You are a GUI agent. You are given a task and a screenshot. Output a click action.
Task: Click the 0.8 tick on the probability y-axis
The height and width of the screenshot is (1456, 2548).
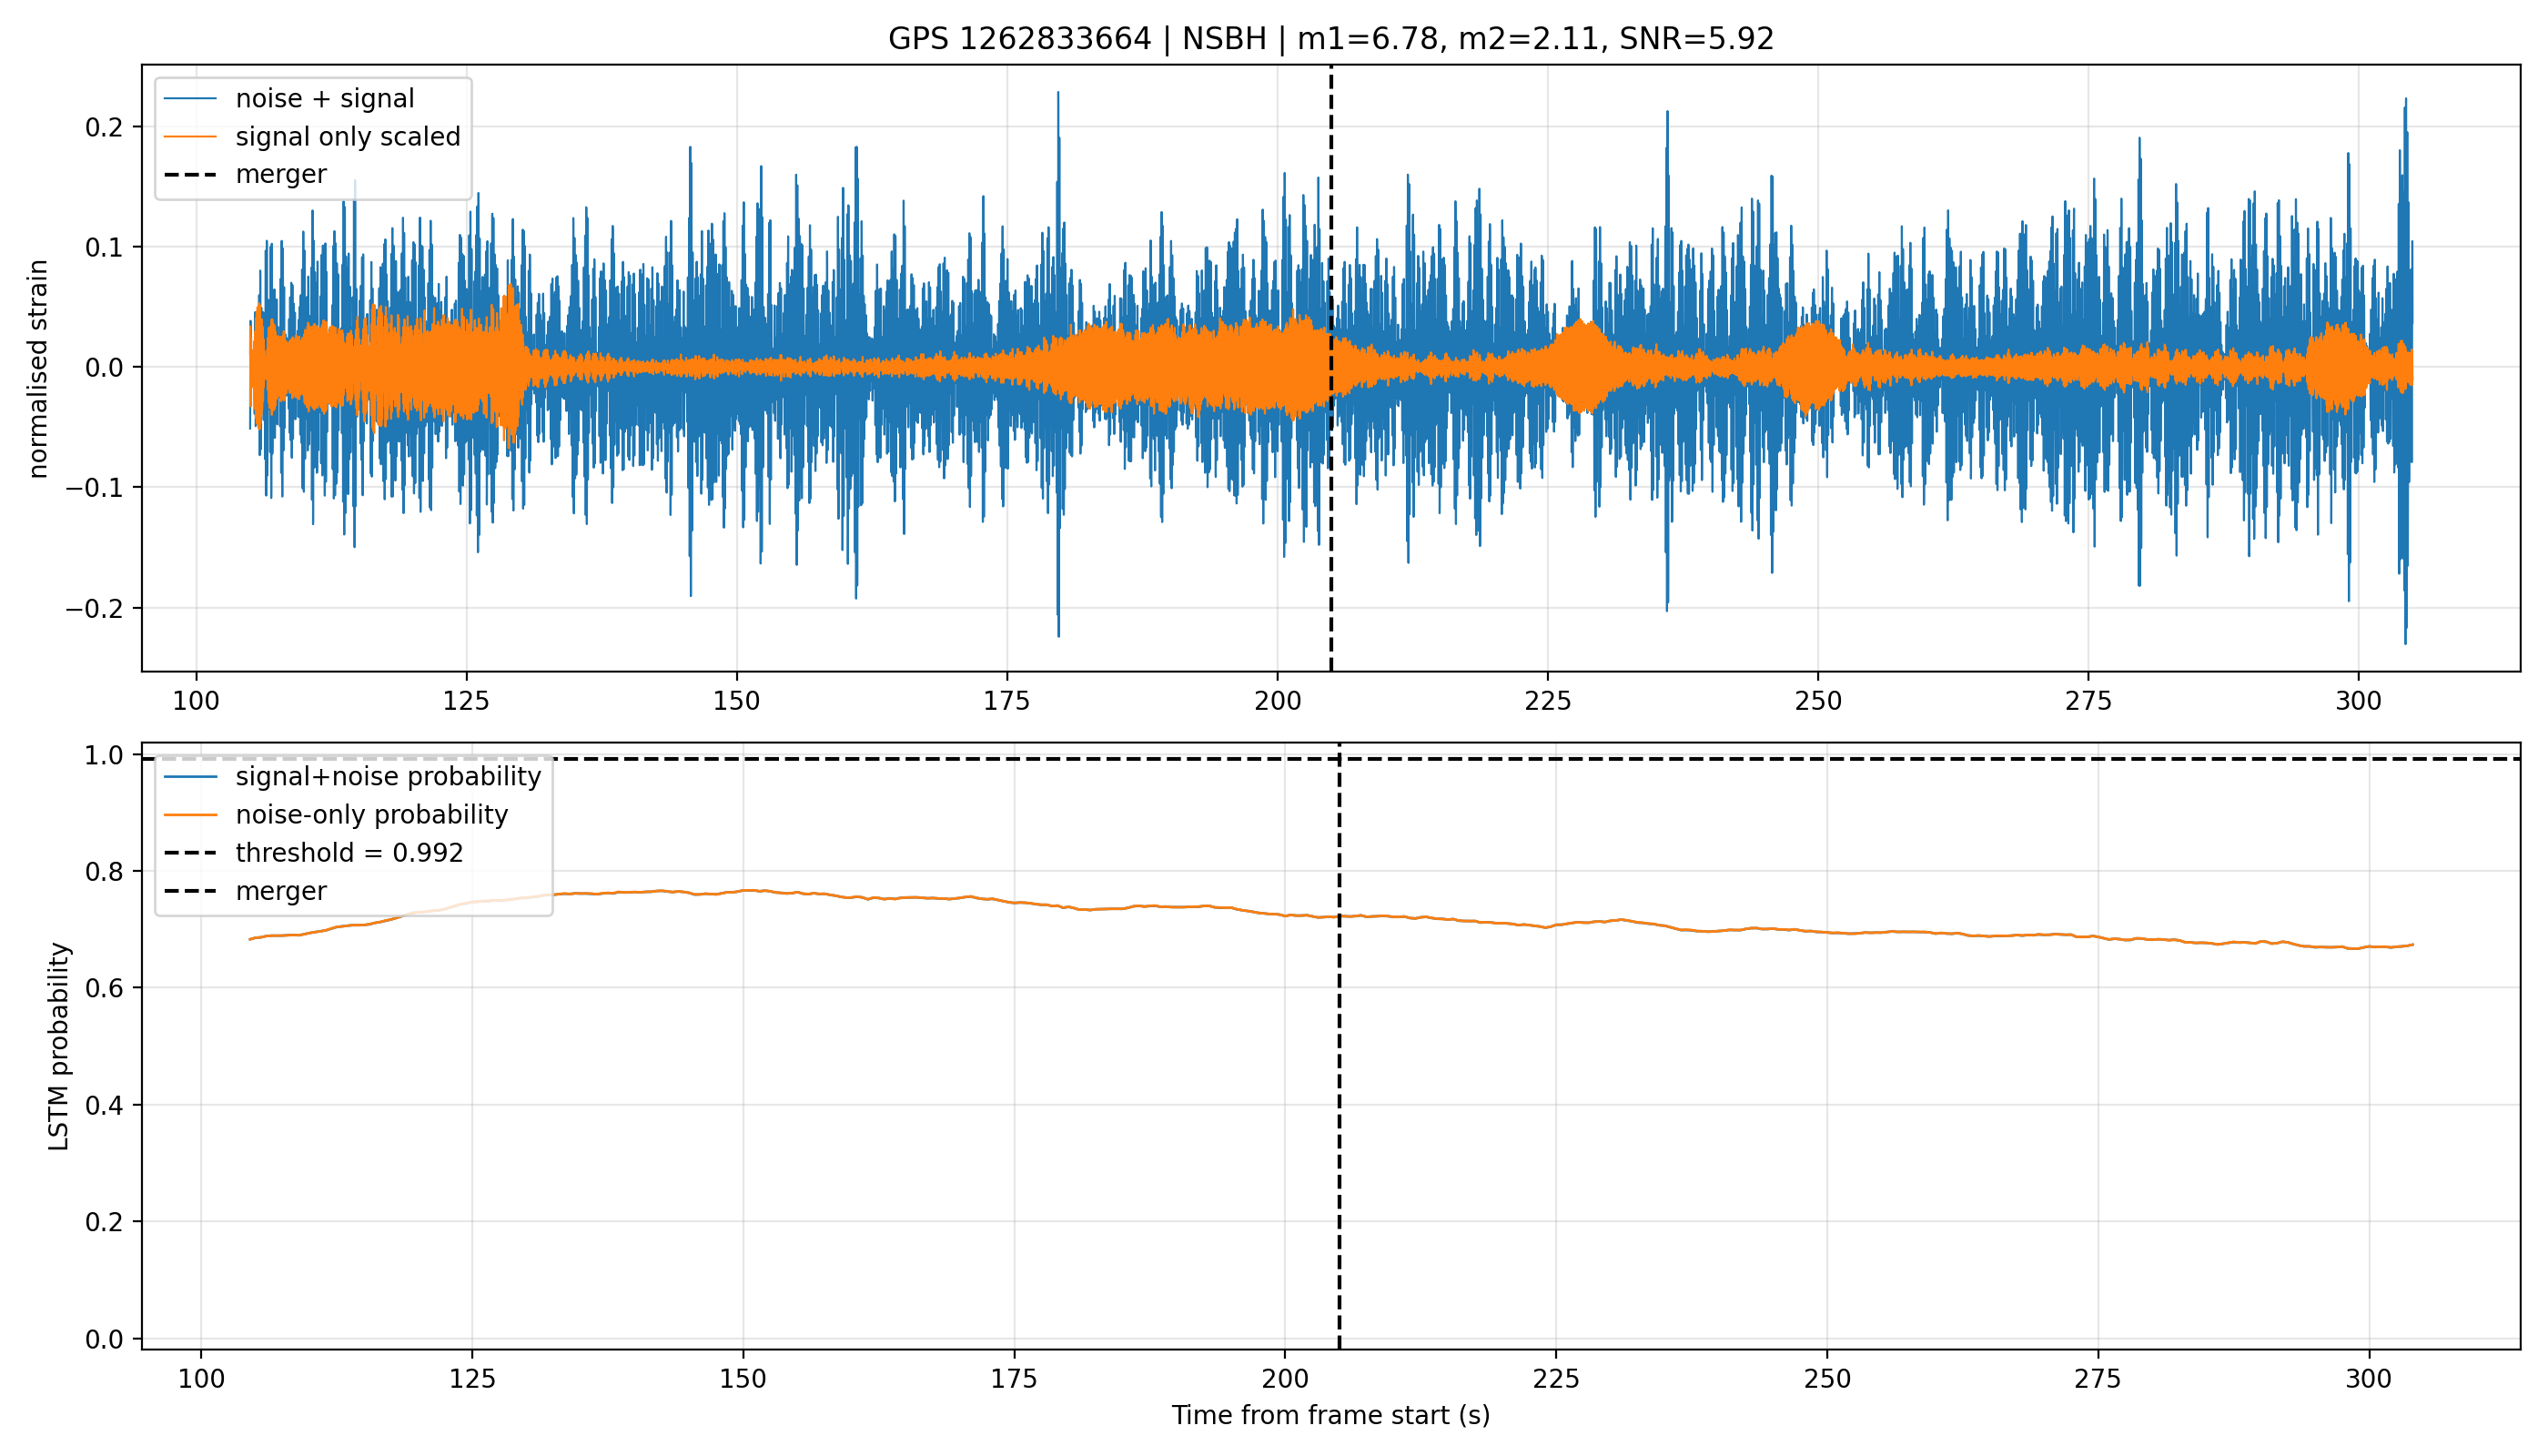(104, 872)
